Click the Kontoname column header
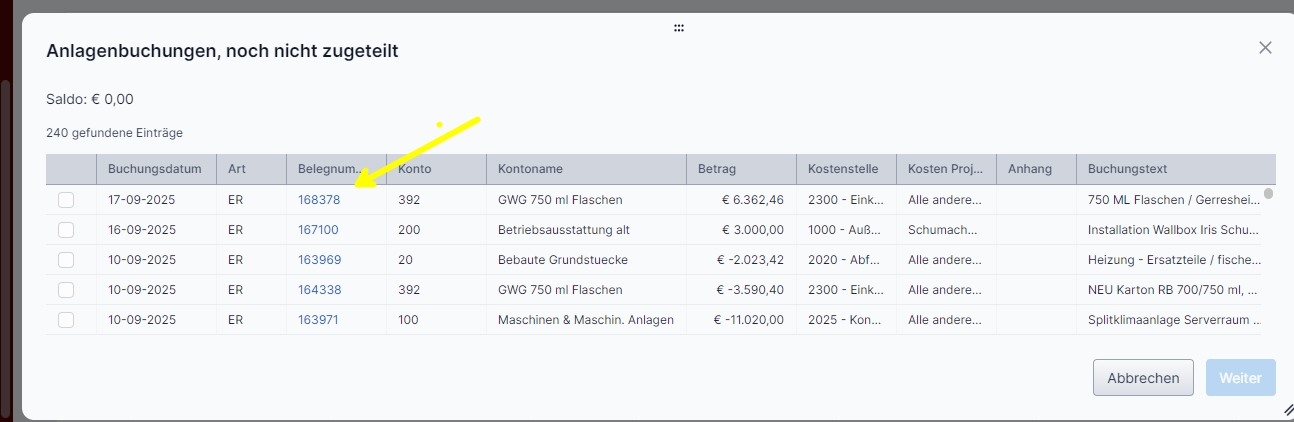 pos(531,169)
